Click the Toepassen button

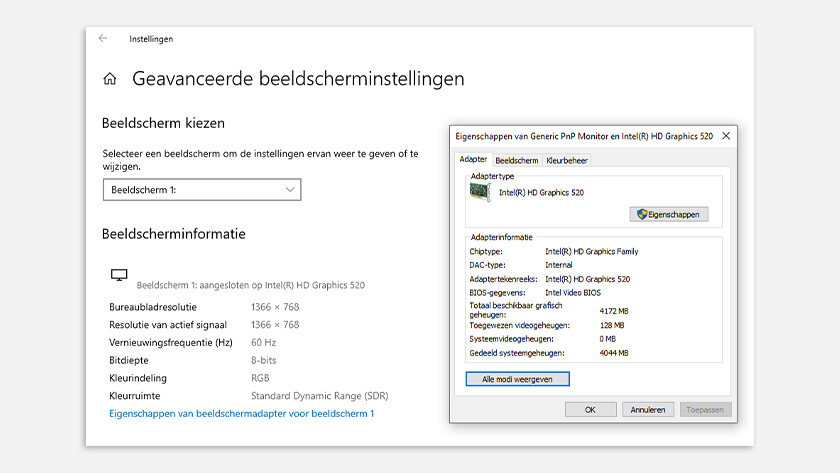pyautogui.click(x=706, y=409)
